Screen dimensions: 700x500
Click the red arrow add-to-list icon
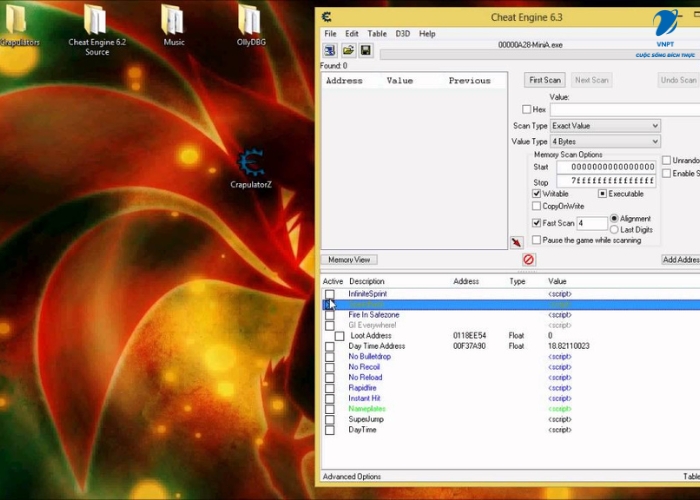click(x=517, y=242)
